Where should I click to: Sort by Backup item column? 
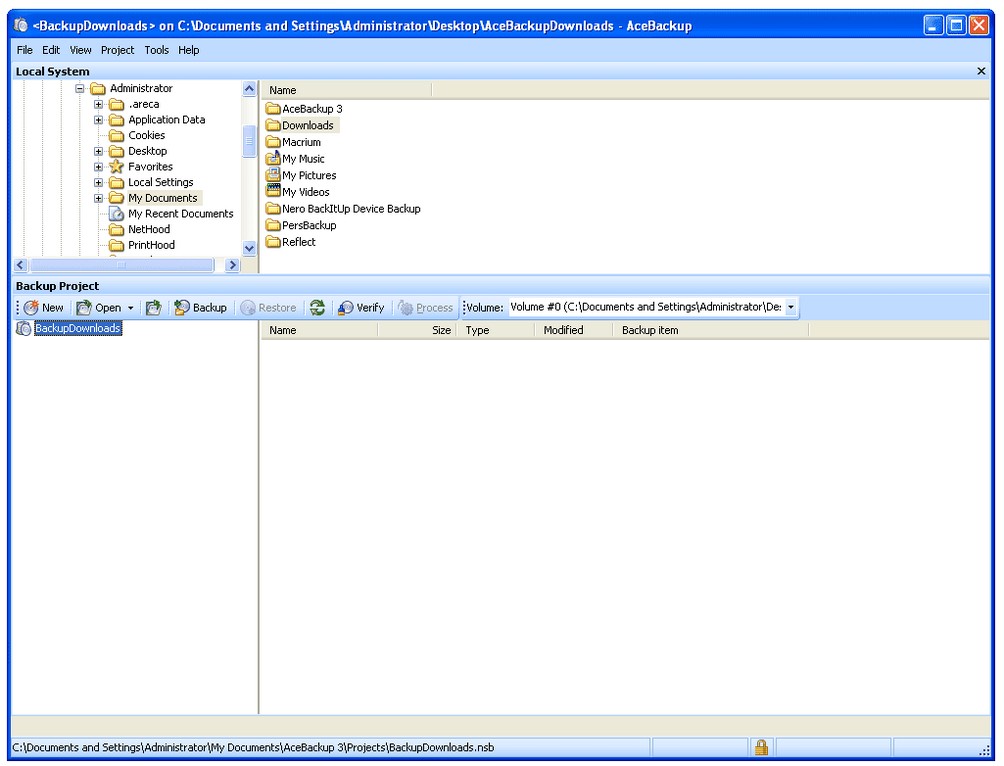[x=711, y=330]
